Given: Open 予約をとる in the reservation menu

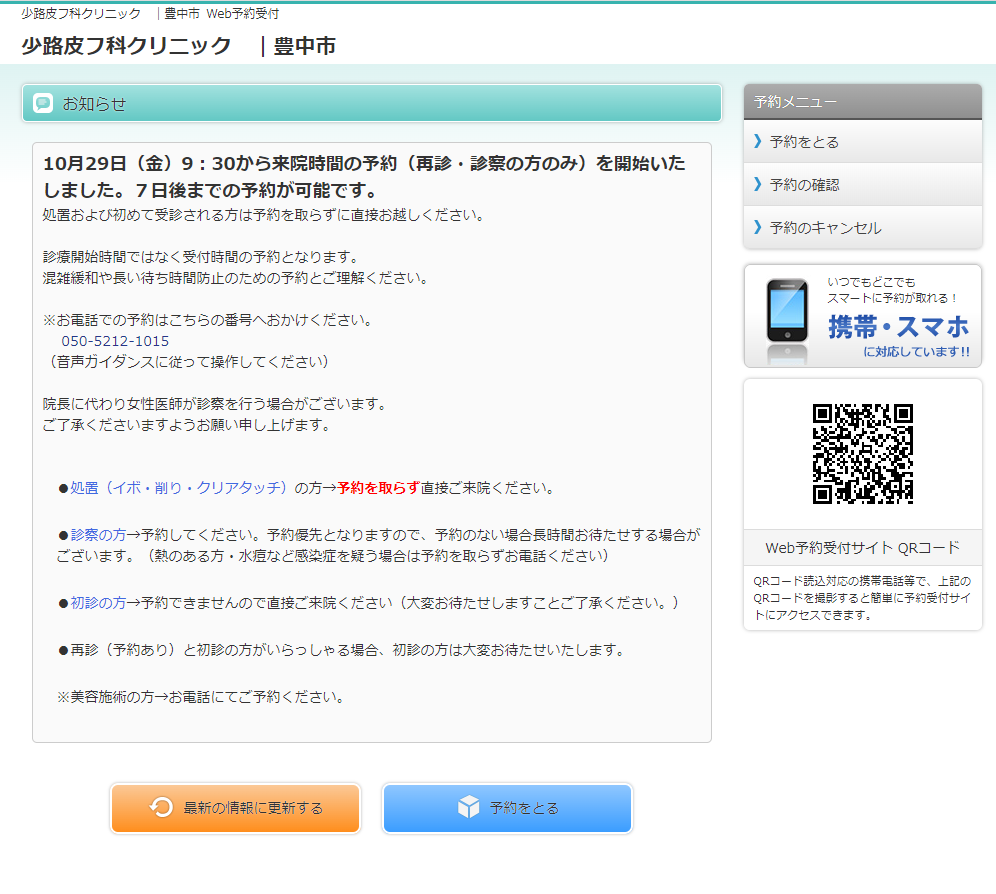Looking at the screenshot, I should (863, 142).
